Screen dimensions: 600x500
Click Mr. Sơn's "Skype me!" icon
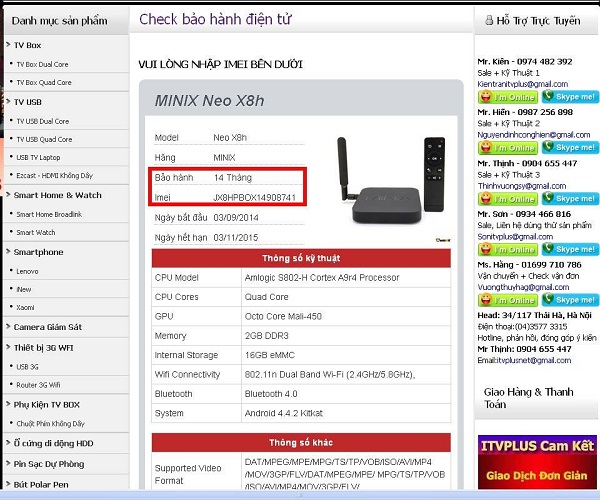[x=570, y=249]
